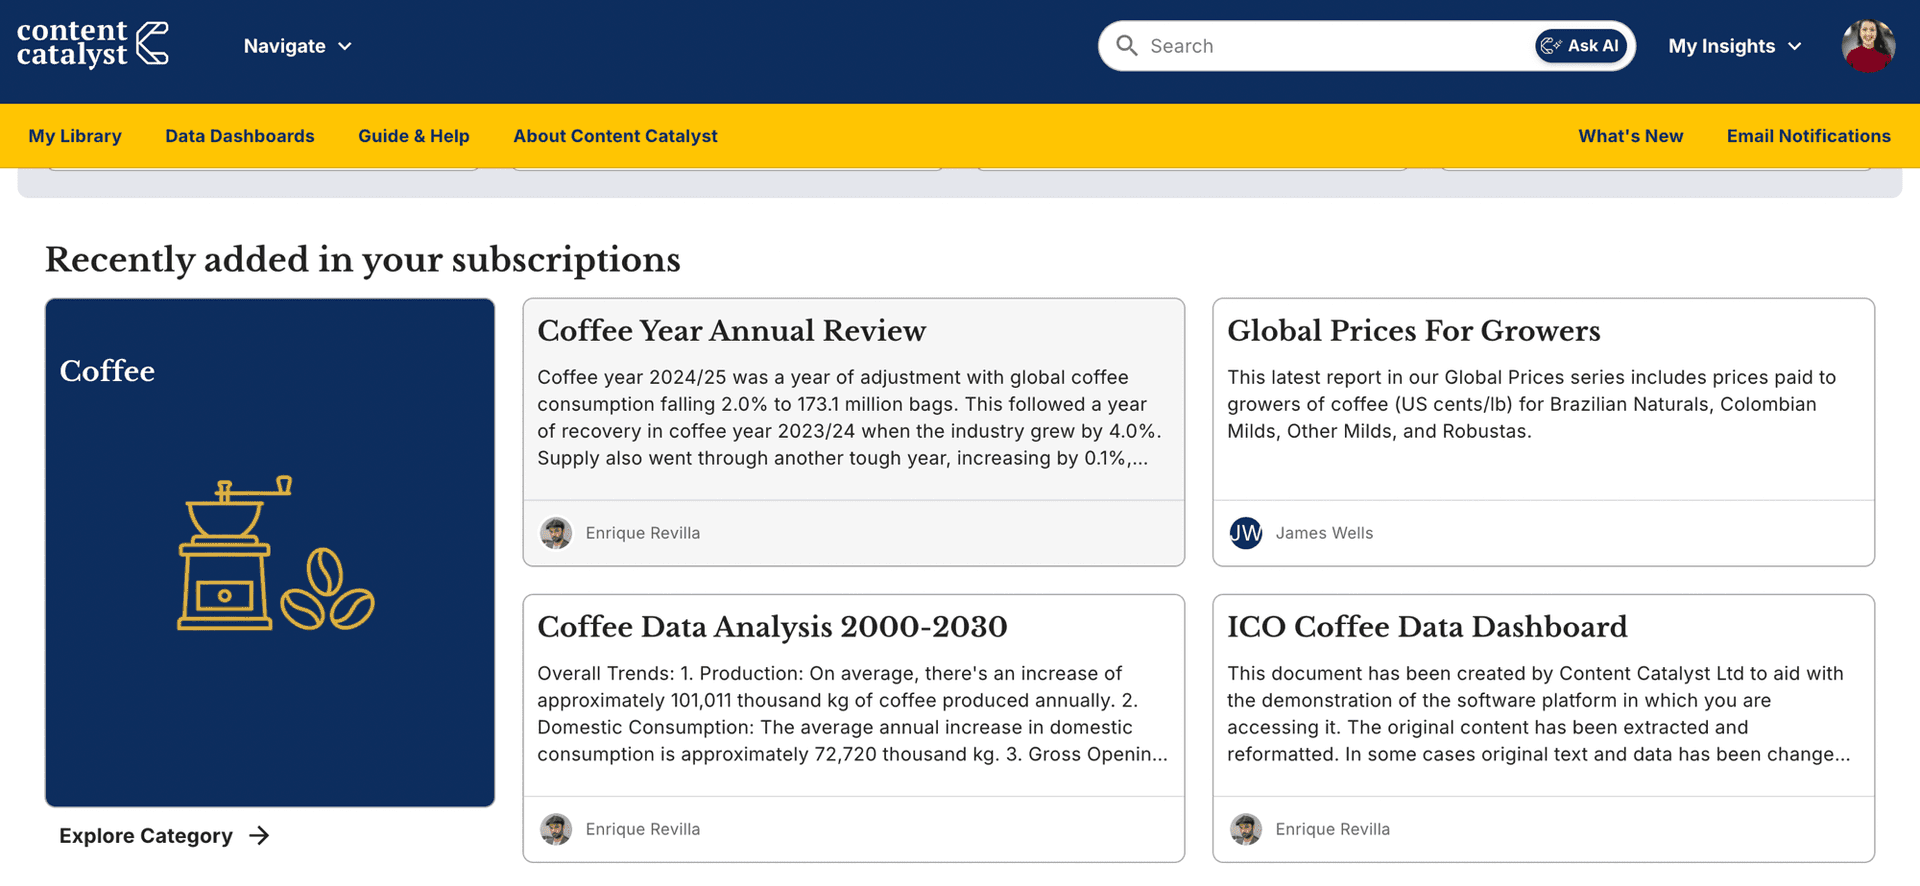
Task: Expand the My Insights dropdown
Action: [1735, 46]
